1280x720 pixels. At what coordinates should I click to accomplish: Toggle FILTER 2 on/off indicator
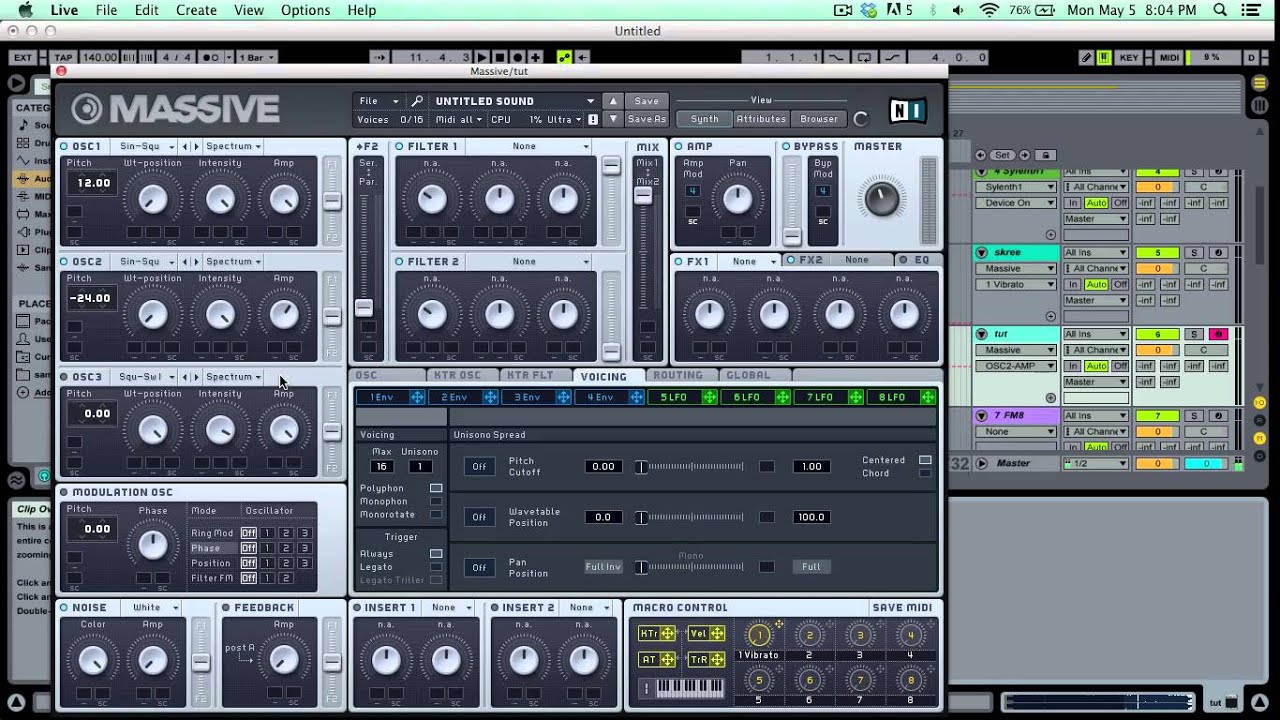pos(400,262)
